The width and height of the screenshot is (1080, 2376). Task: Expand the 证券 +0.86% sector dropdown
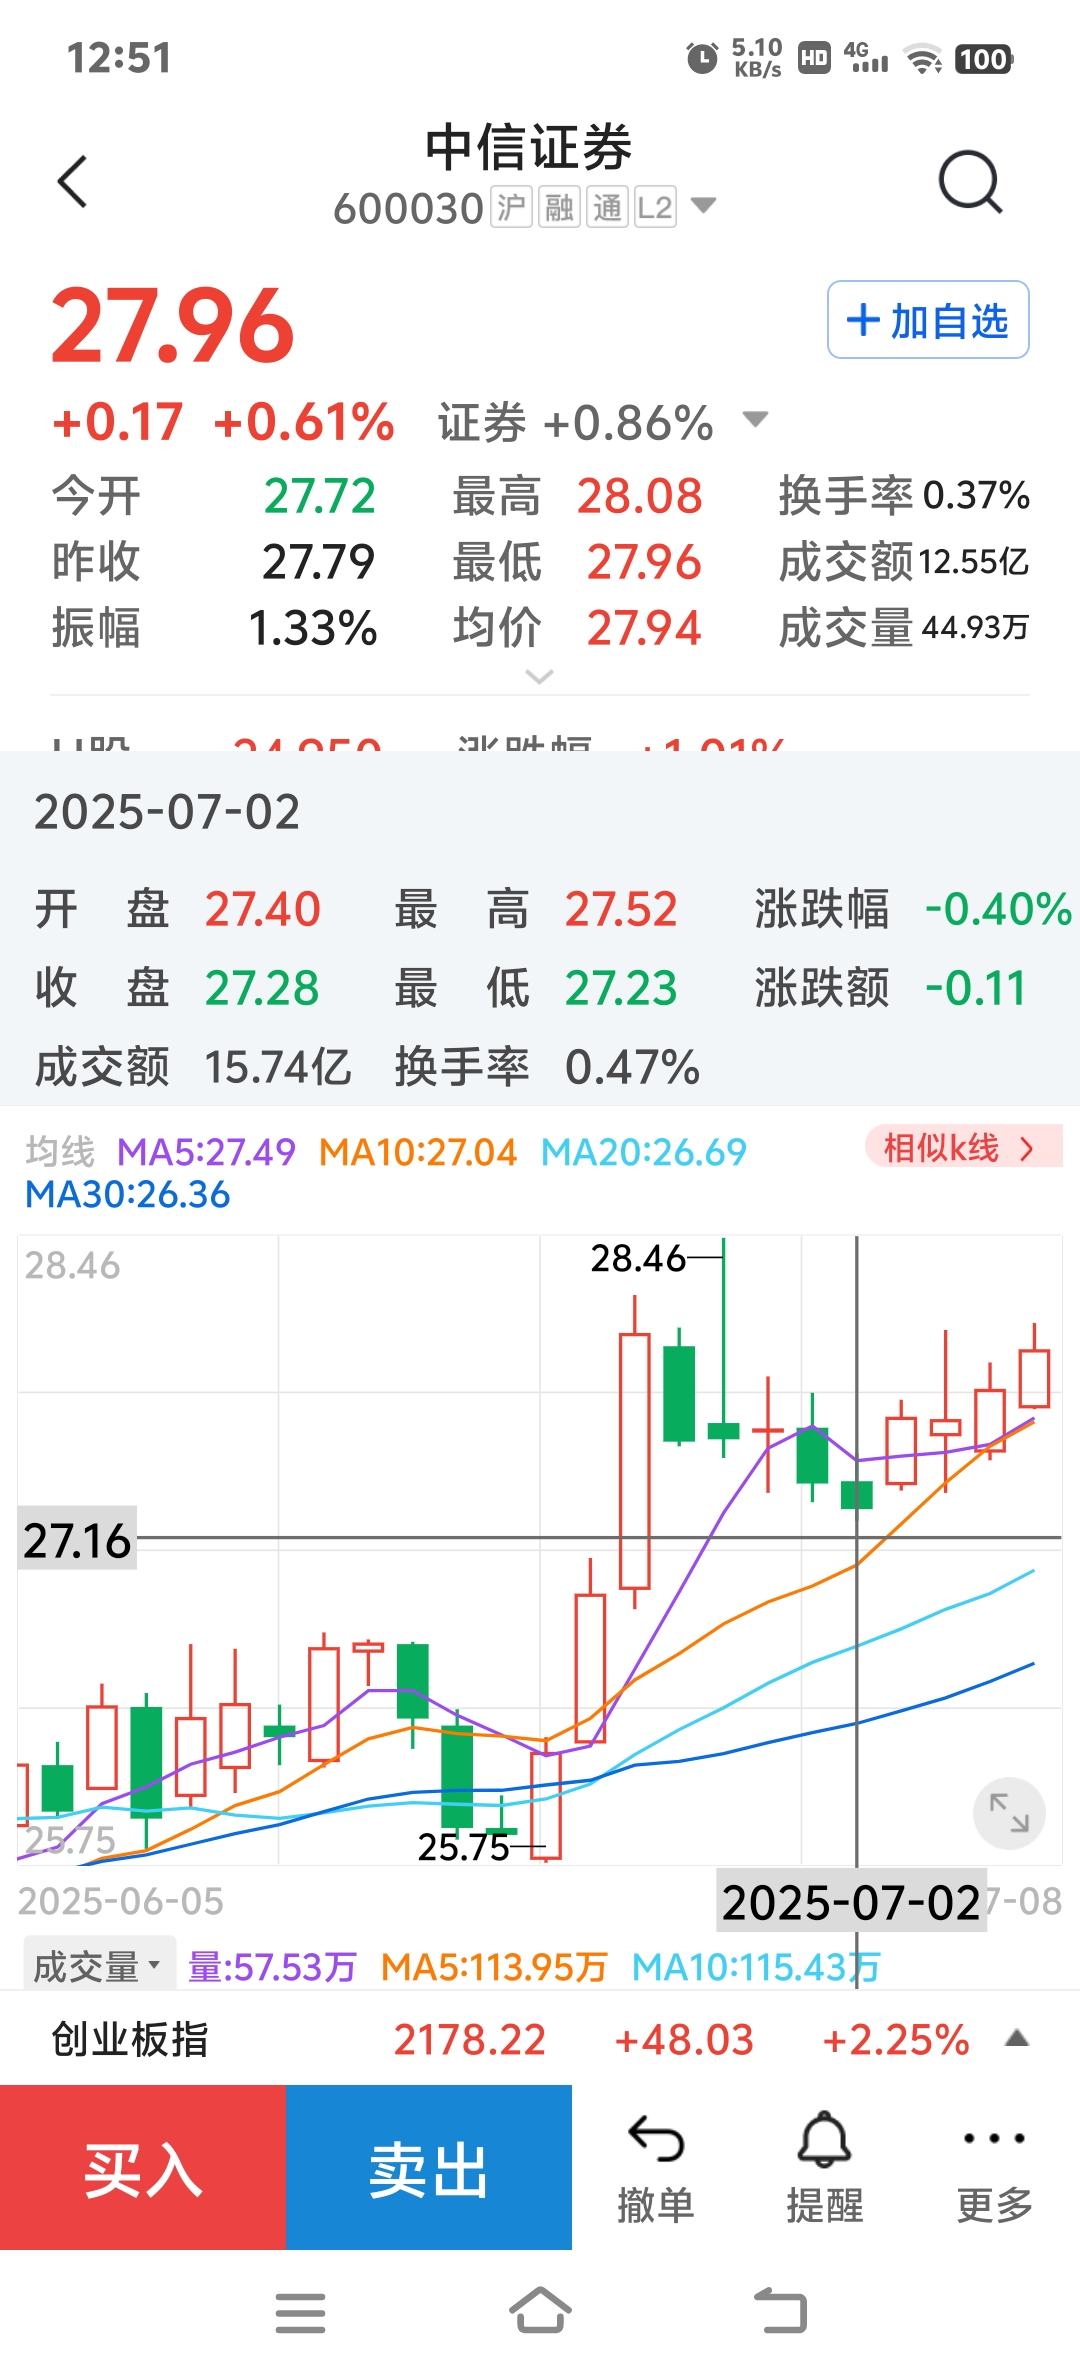pyautogui.click(x=756, y=419)
